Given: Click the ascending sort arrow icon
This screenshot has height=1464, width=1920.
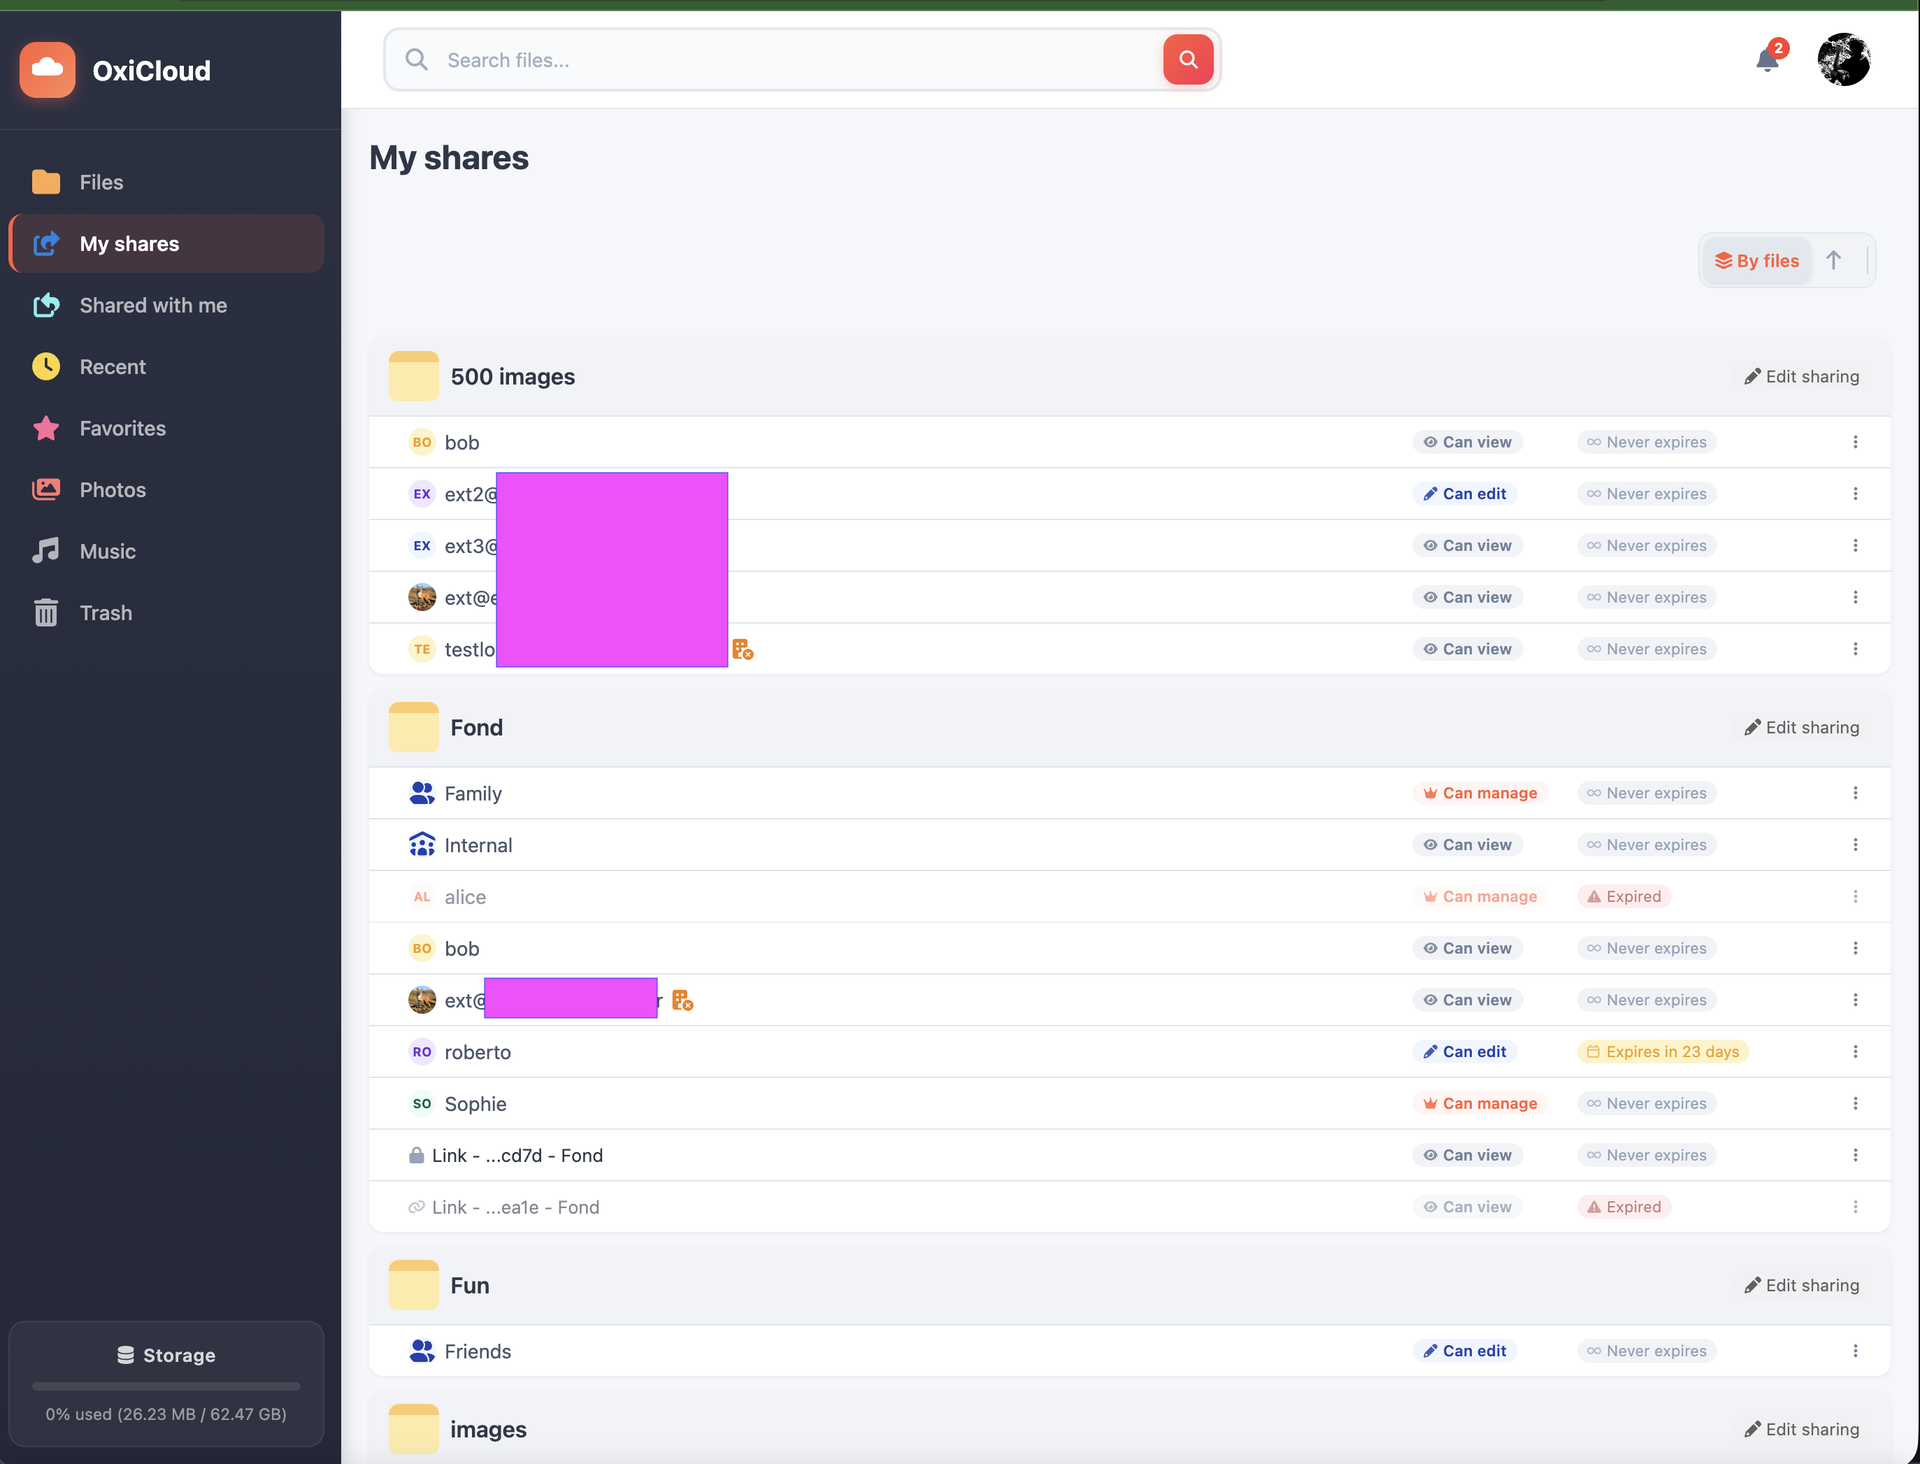Looking at the screenshot, I should click(x=1833, y=260).
